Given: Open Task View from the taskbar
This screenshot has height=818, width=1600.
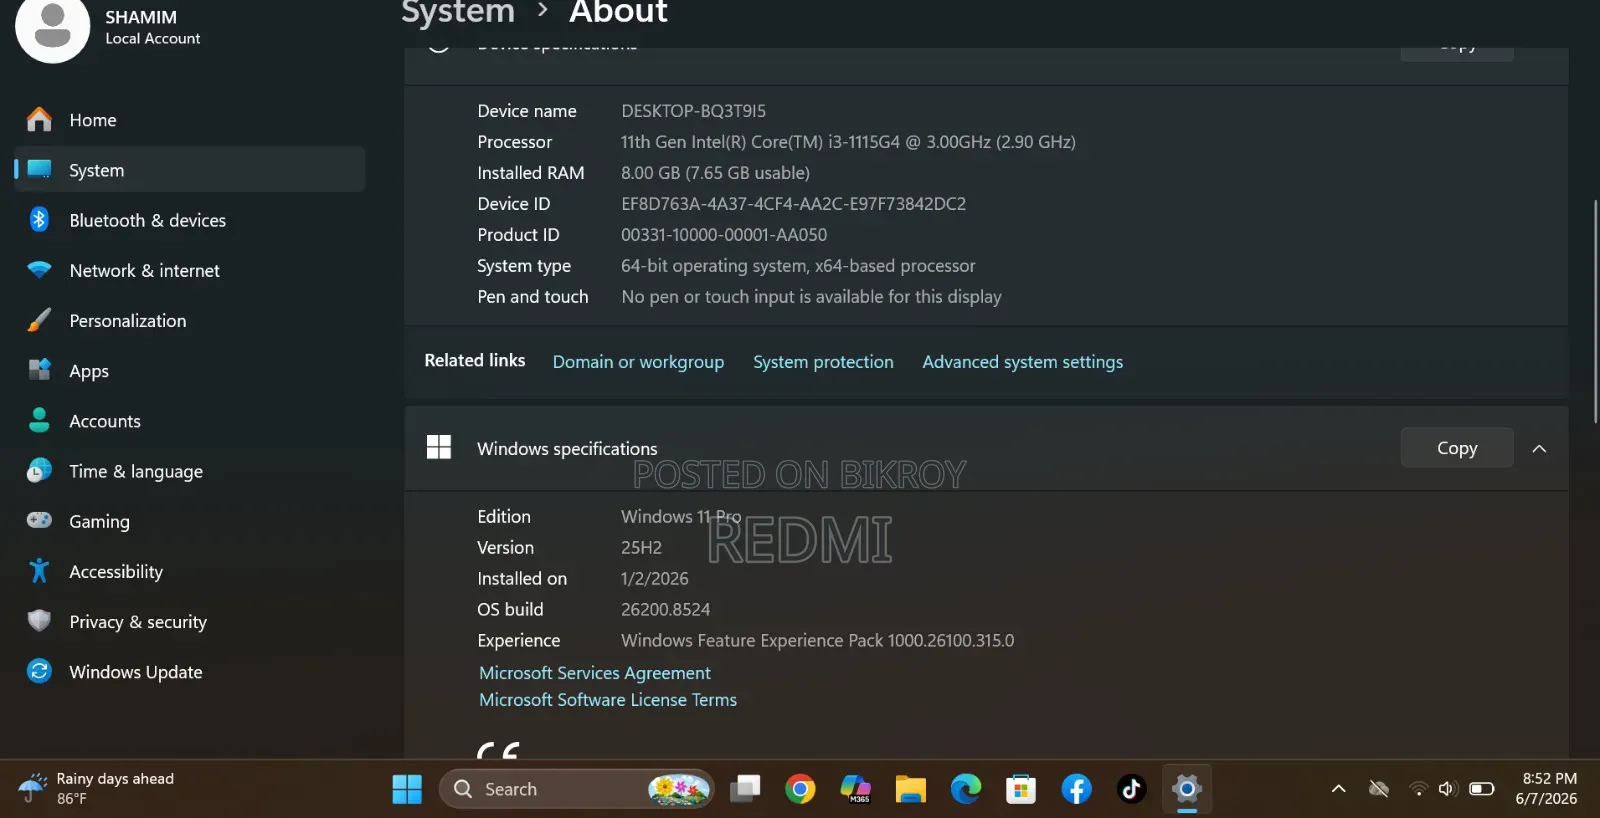Looking at the screenshot, I should 745,789.
